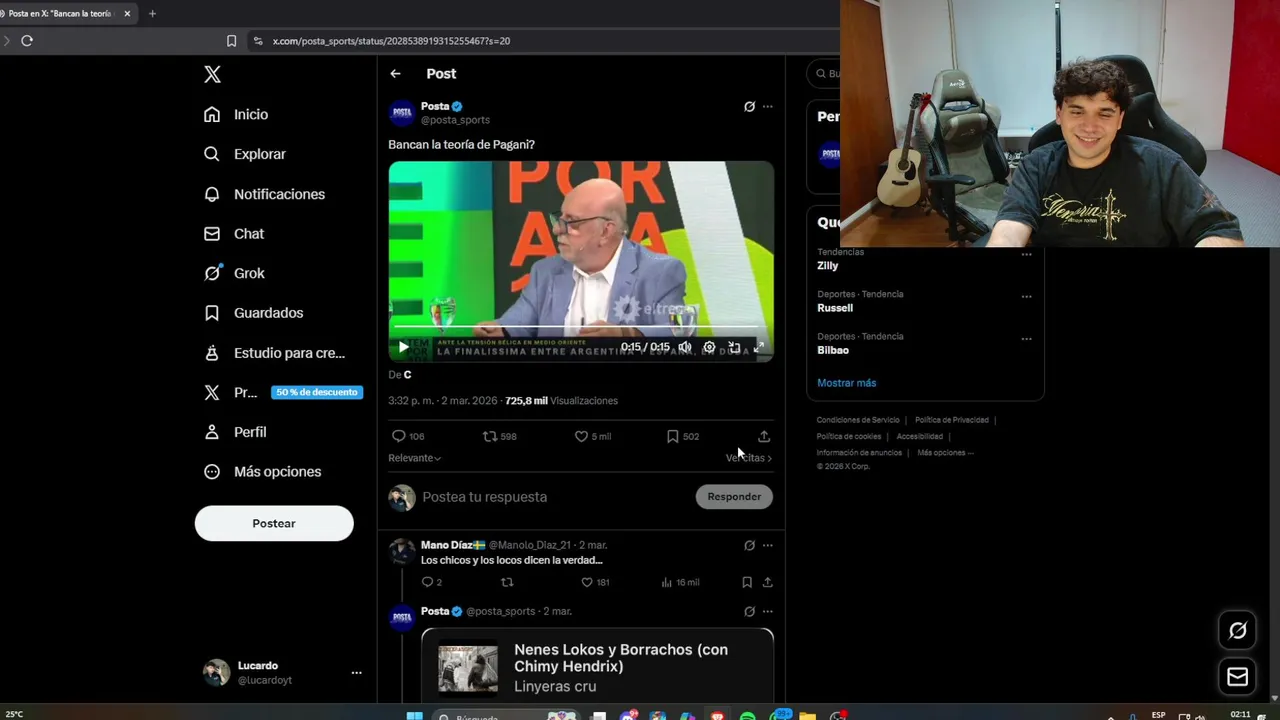The width and height of the screenshot is (1280, 720).
Task: Open more options on Posta's reply
Action: (x=767, y=611)
